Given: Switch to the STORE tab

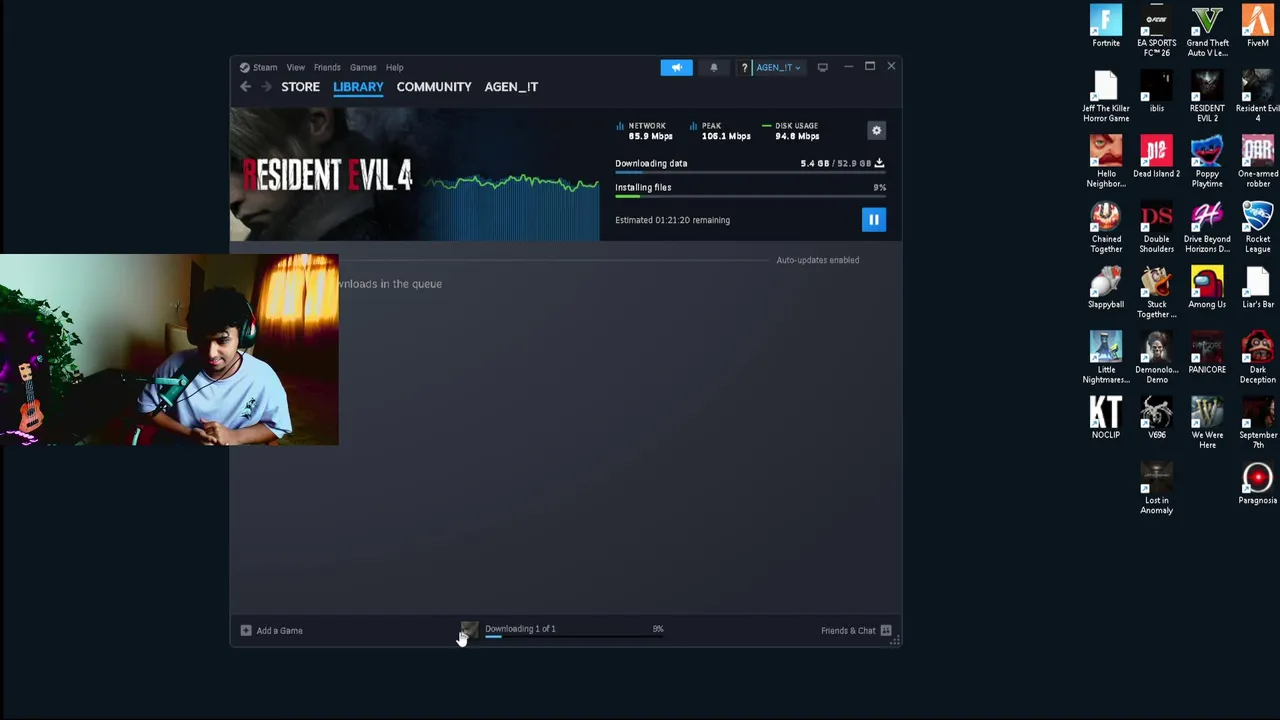Looking at the screenshot, I should [x=300, y=87].
